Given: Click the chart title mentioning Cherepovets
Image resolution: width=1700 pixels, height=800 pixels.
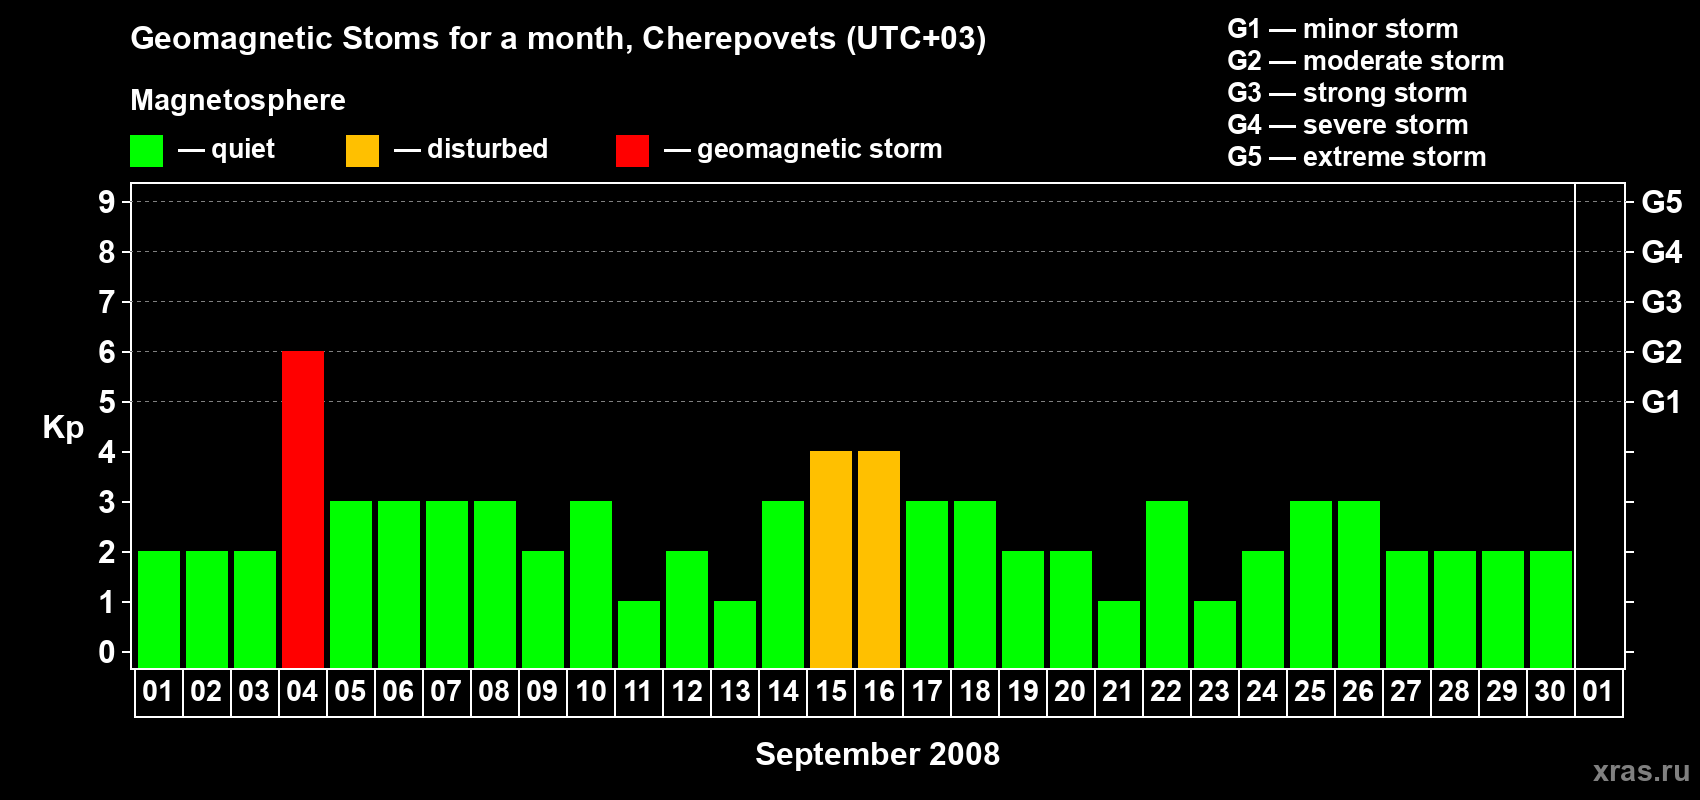Looking at the screenshot, I should point(558,38).
